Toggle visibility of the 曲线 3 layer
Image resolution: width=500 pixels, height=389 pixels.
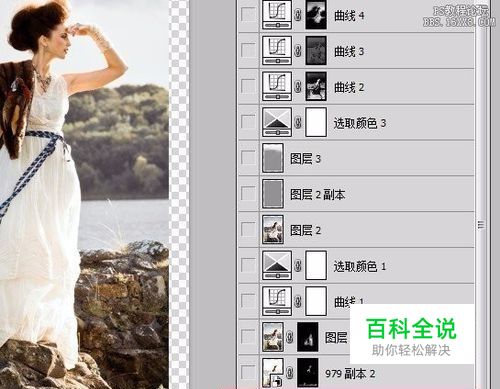(248, 50)
